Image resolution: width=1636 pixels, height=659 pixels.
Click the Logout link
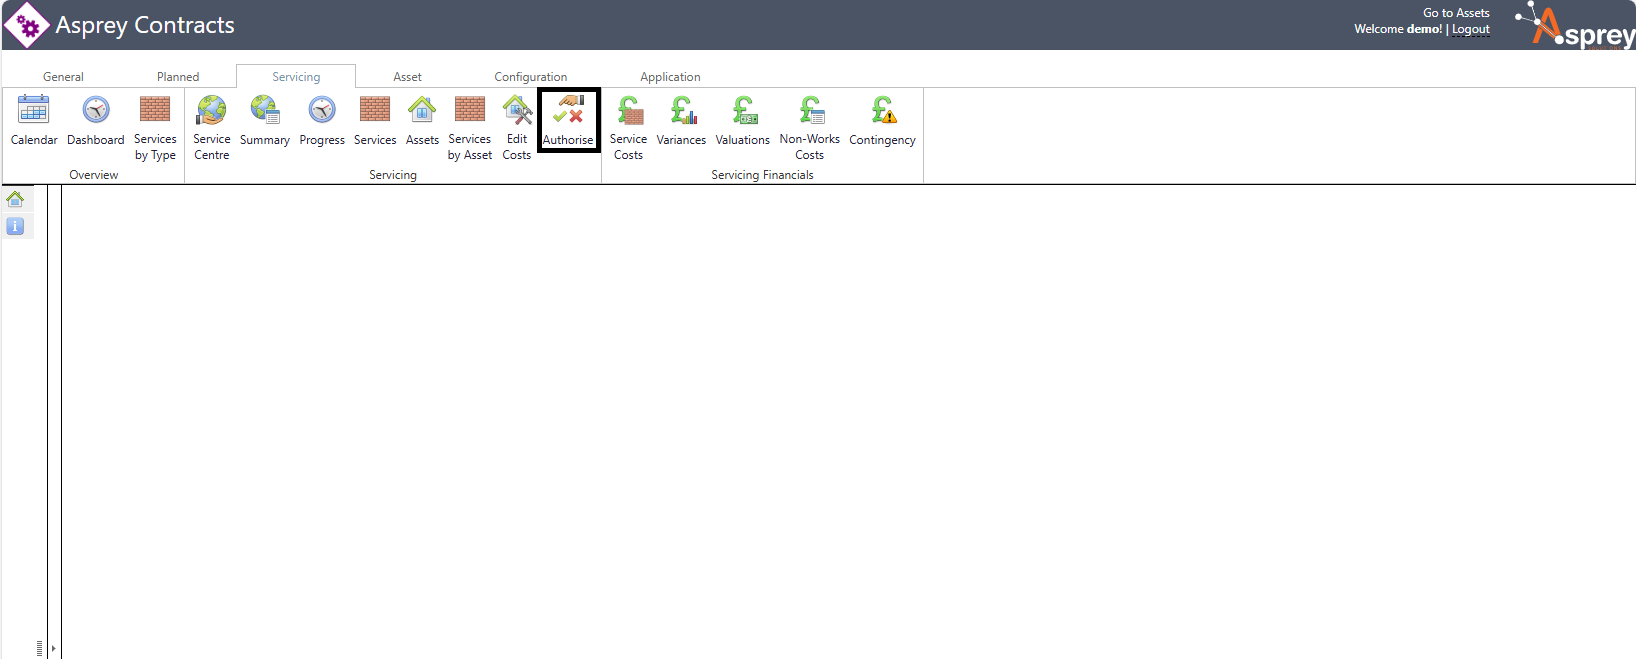(x=1470, y=30)
